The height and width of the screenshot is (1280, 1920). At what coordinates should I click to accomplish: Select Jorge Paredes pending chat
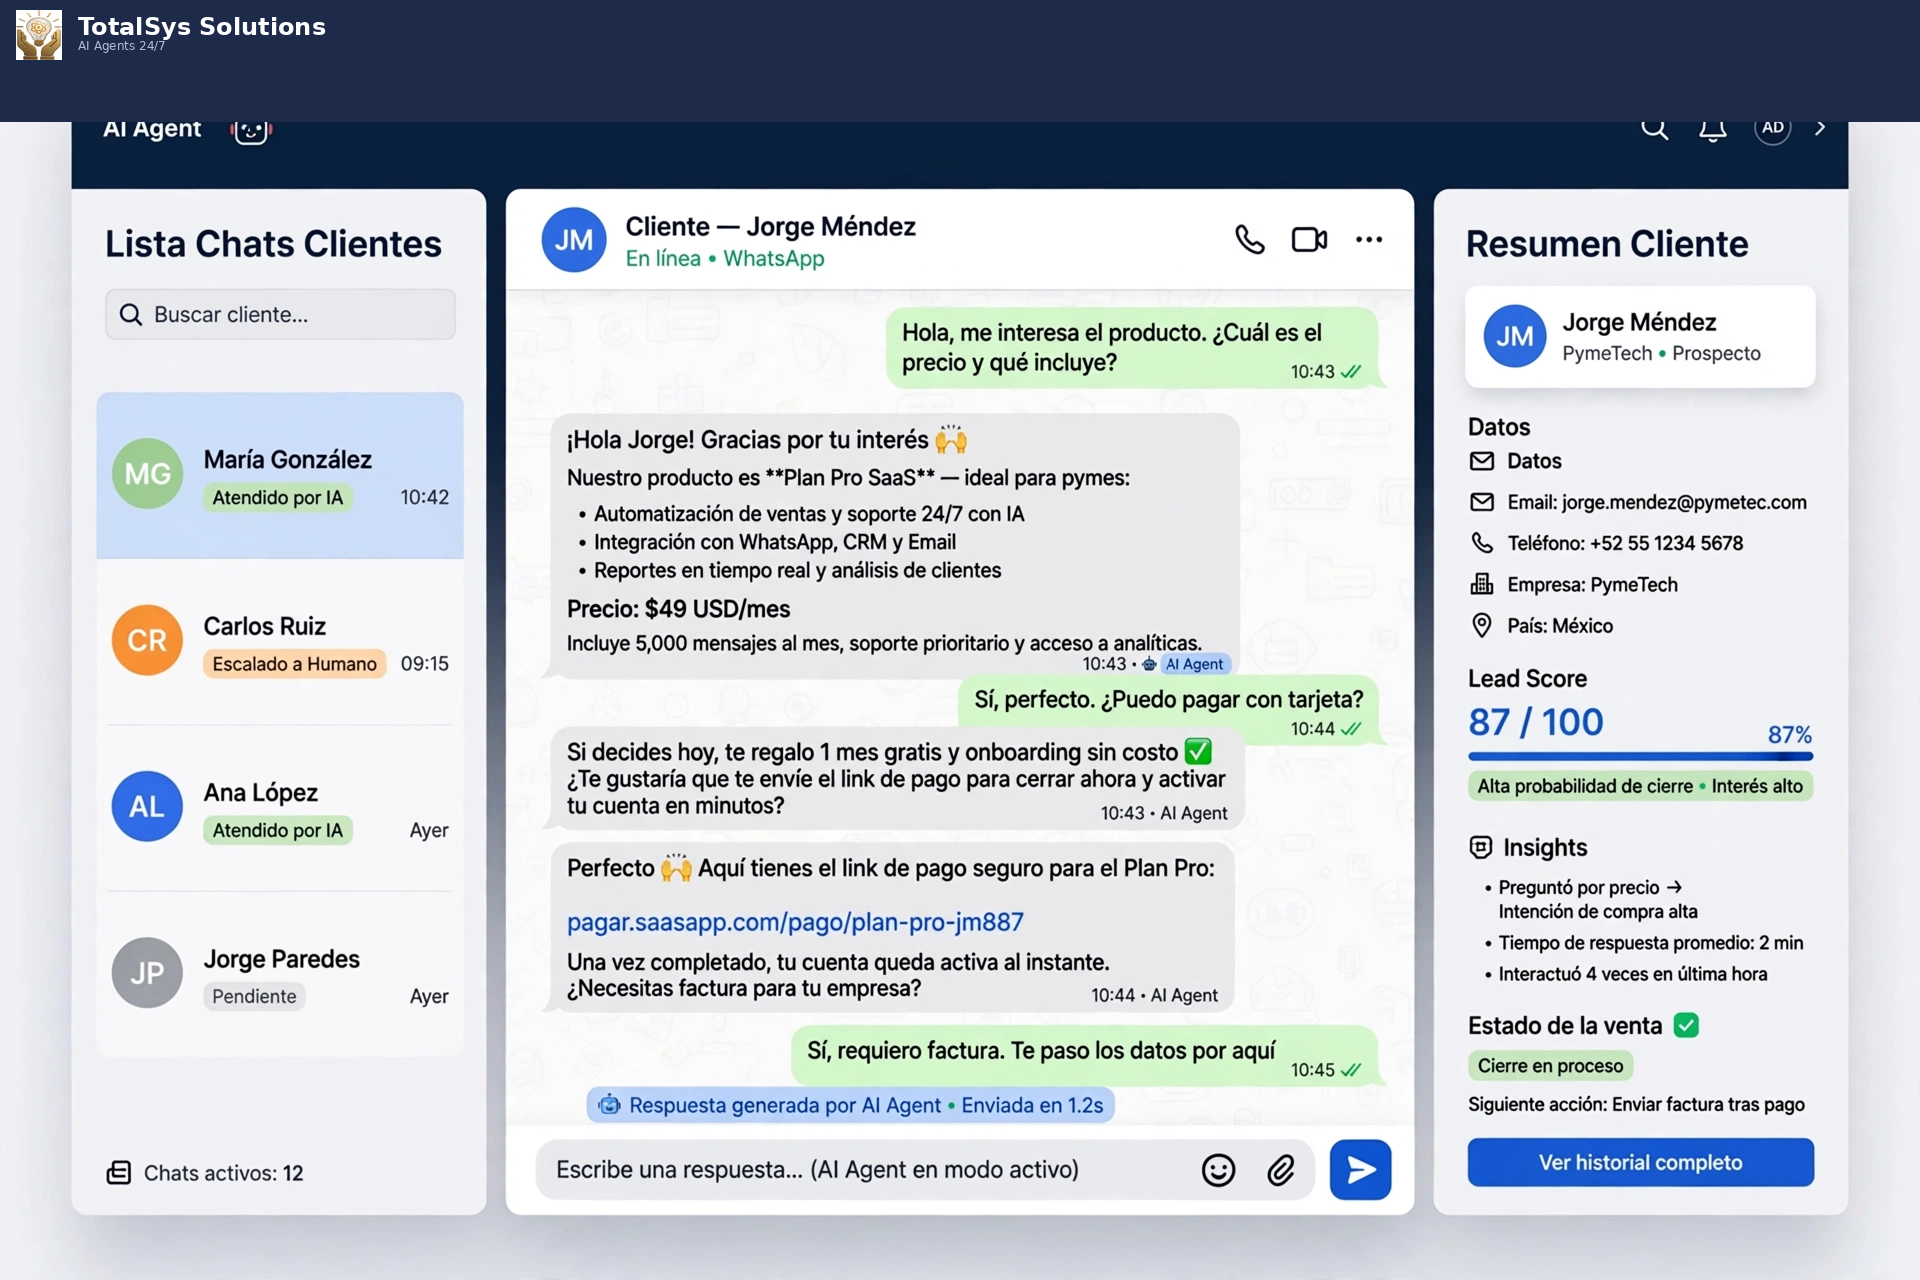pyautogui.click(x=280, y=974)
